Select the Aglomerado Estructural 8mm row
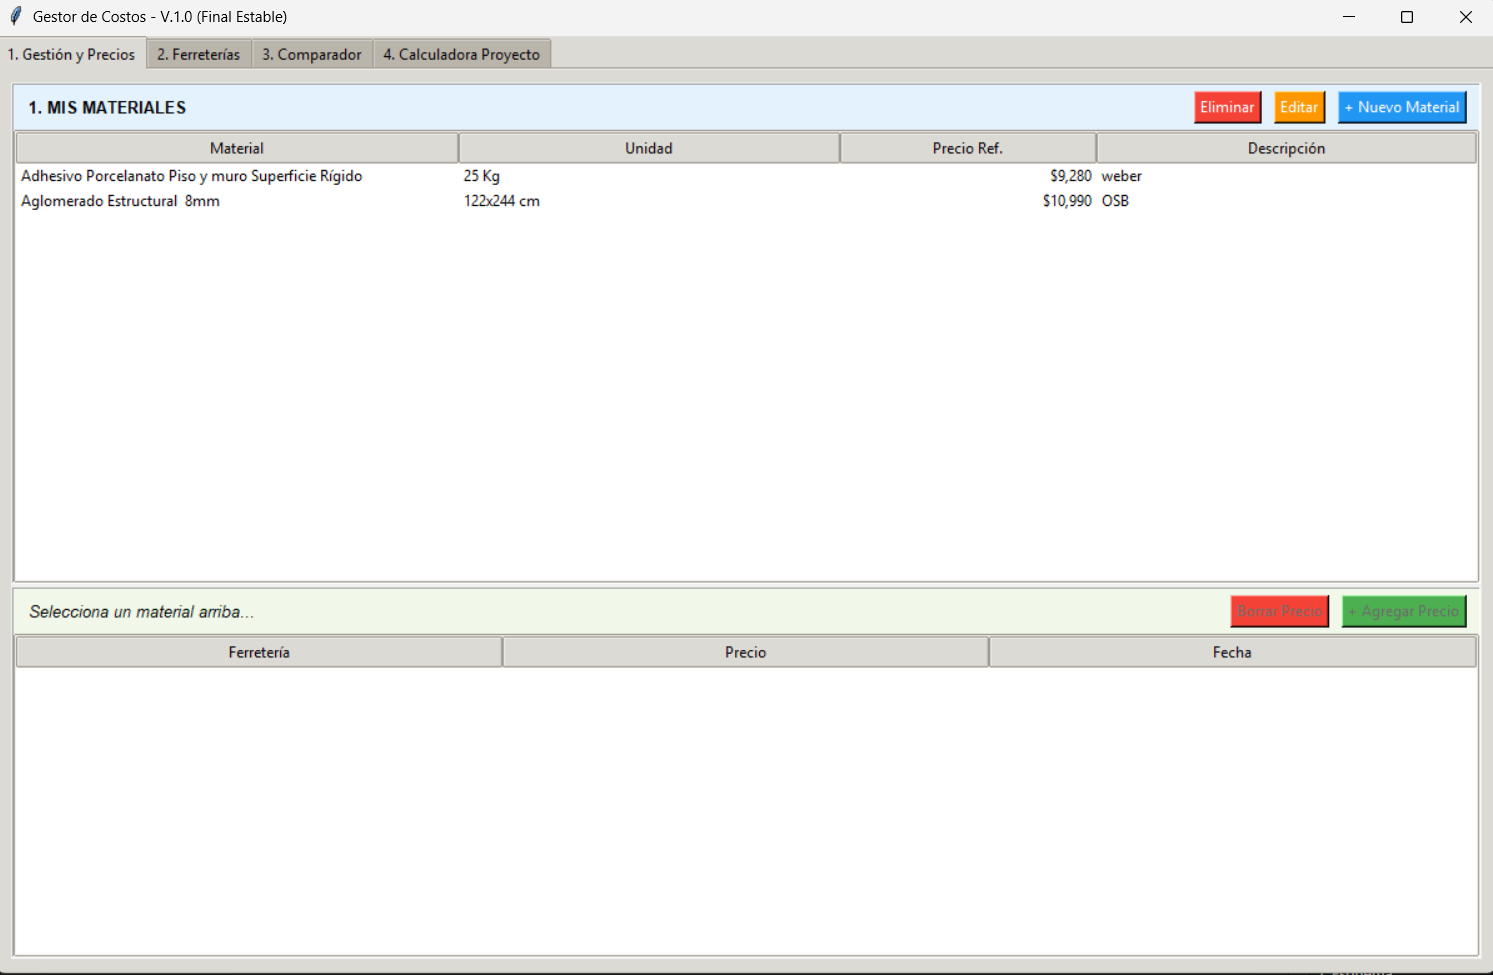Screen dimensions: 1493x975 (121, 201)
